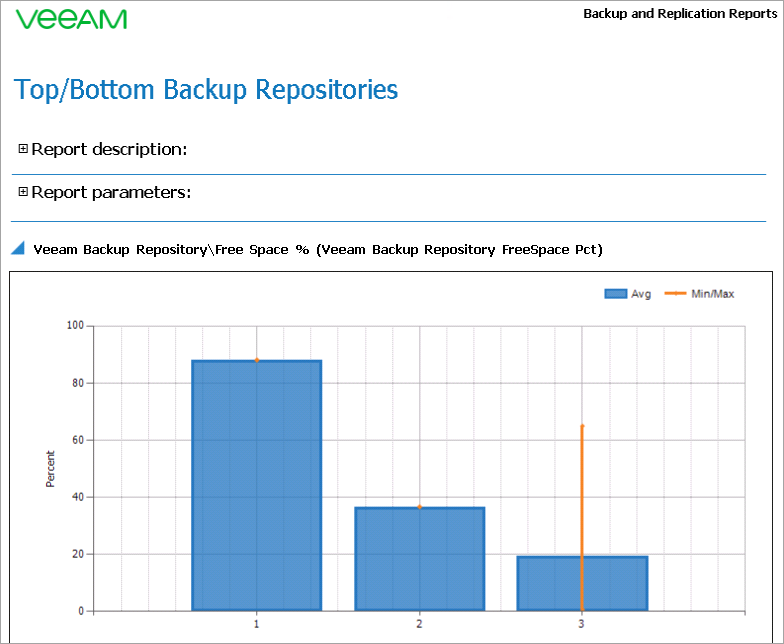Click the Min/Max legend label

pos(712,294)
